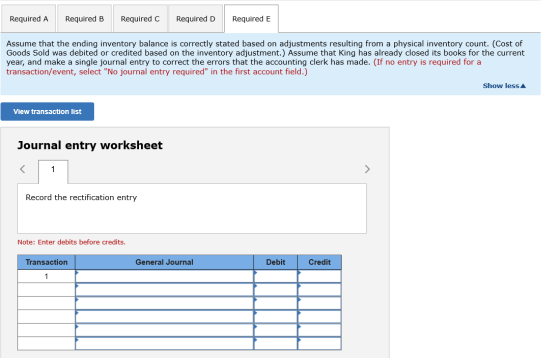Viewport: 560px width, 360px height.
Task: Open account dropdown in third journal row
Action: pyautogui.click(x=164, y=303)
